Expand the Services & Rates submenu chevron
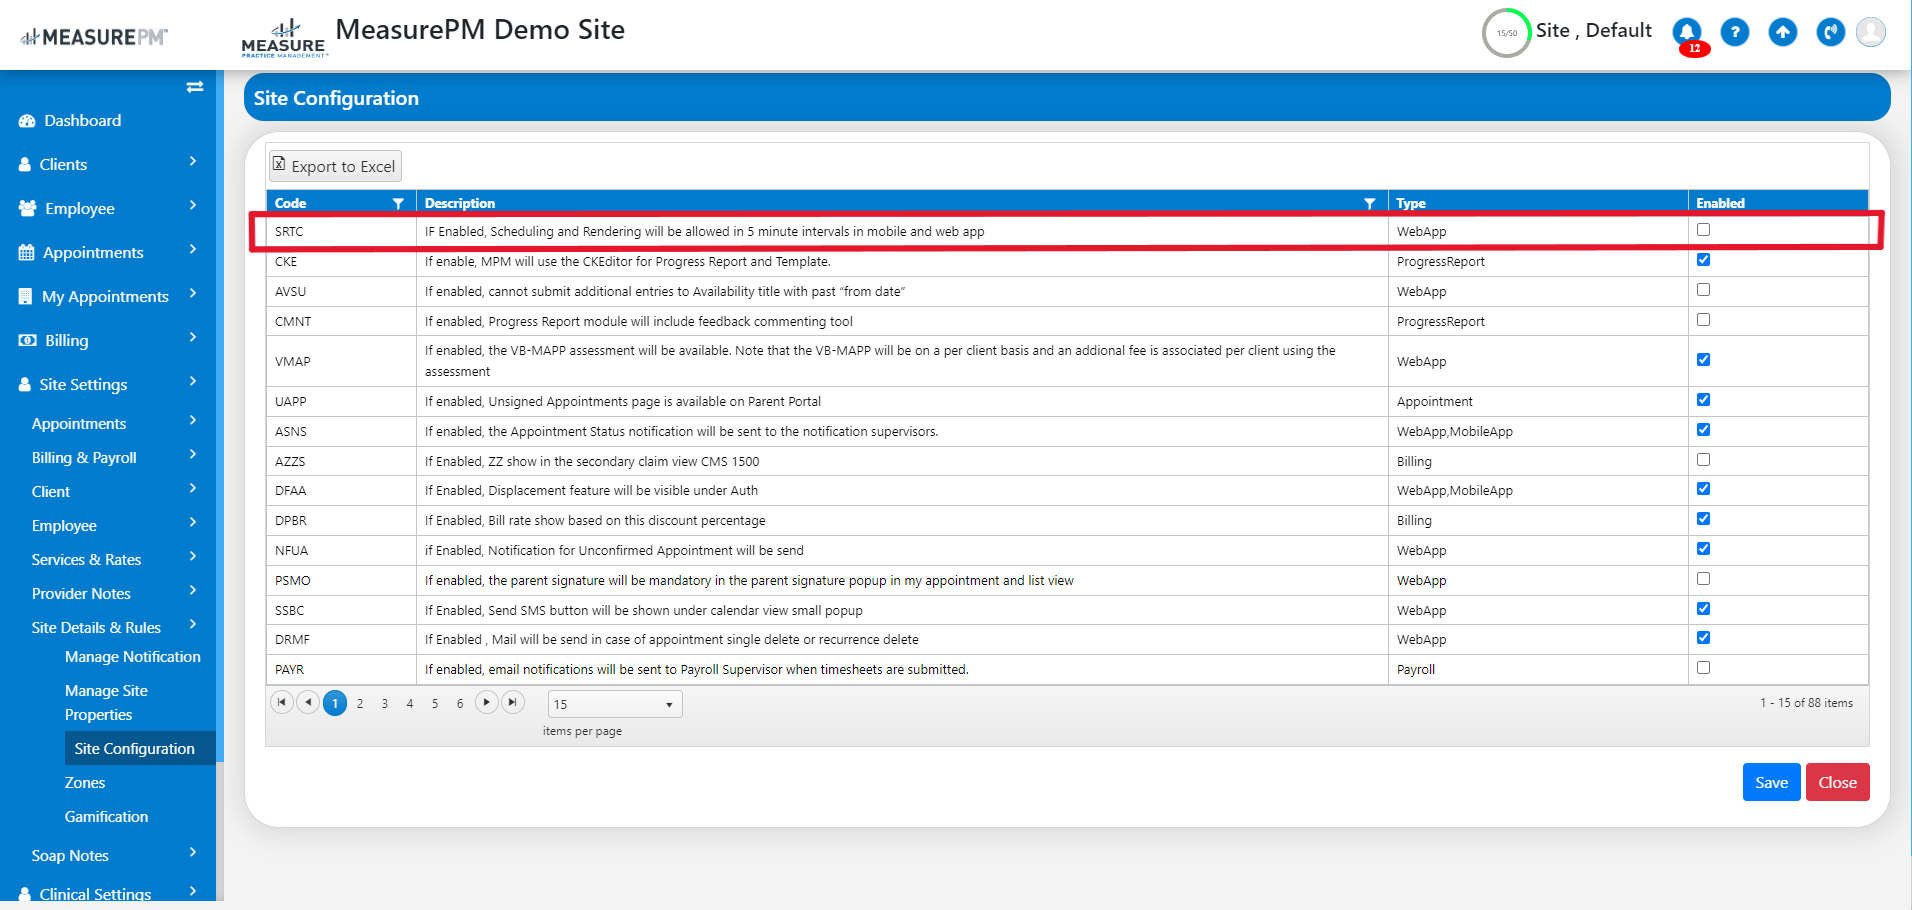The width and height of the screenshot is (1912, 910). 193,557
